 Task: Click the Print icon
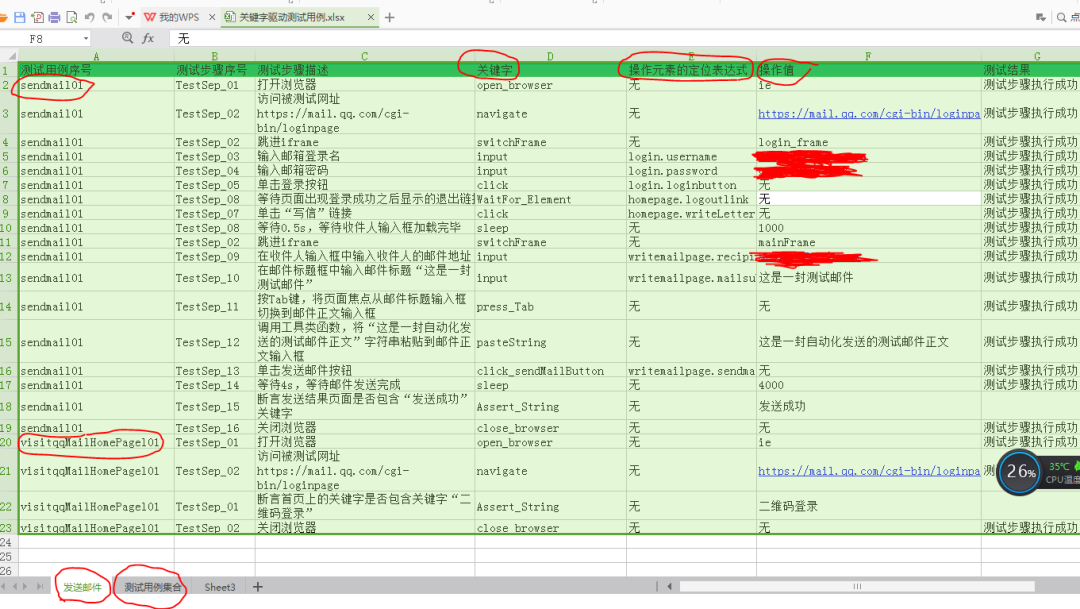(54, 17)
